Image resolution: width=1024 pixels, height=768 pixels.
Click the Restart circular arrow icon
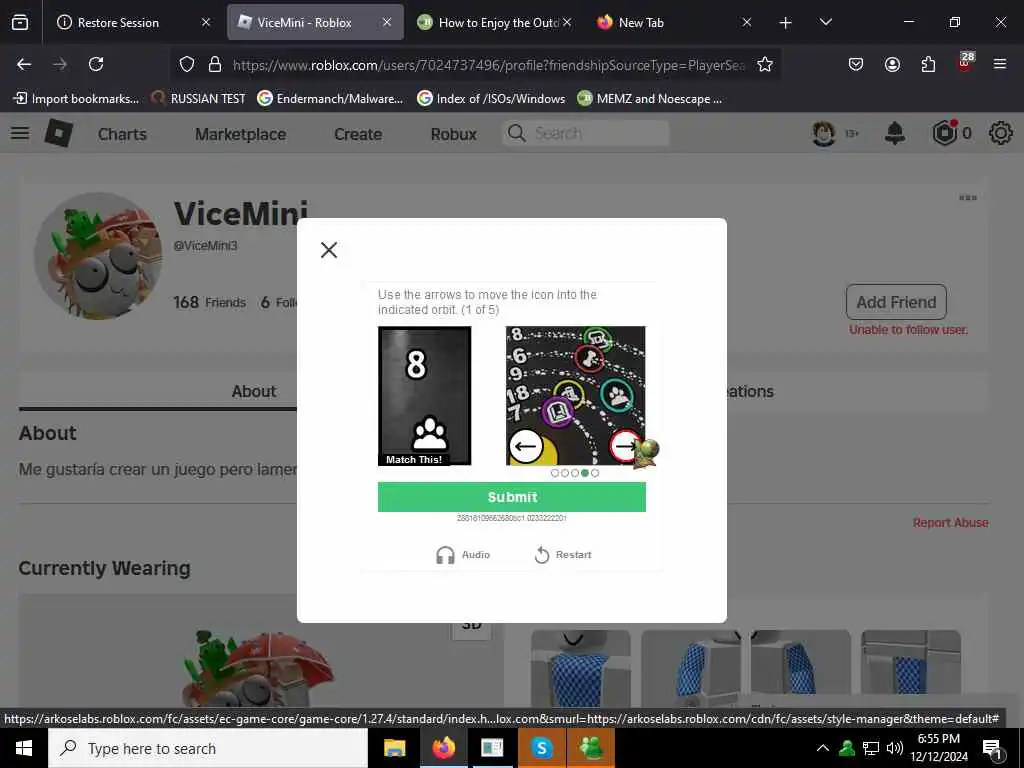pyautogui.click(x=542, y=555)
